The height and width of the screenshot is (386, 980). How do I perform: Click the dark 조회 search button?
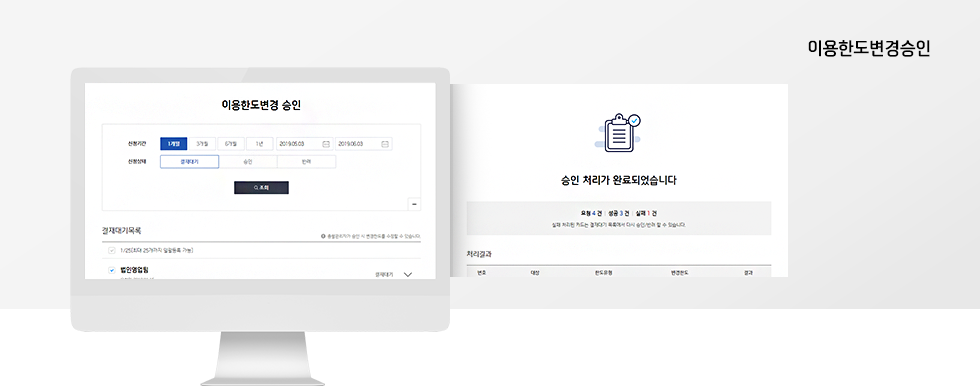pyautogui.click(x=261, y=187)
